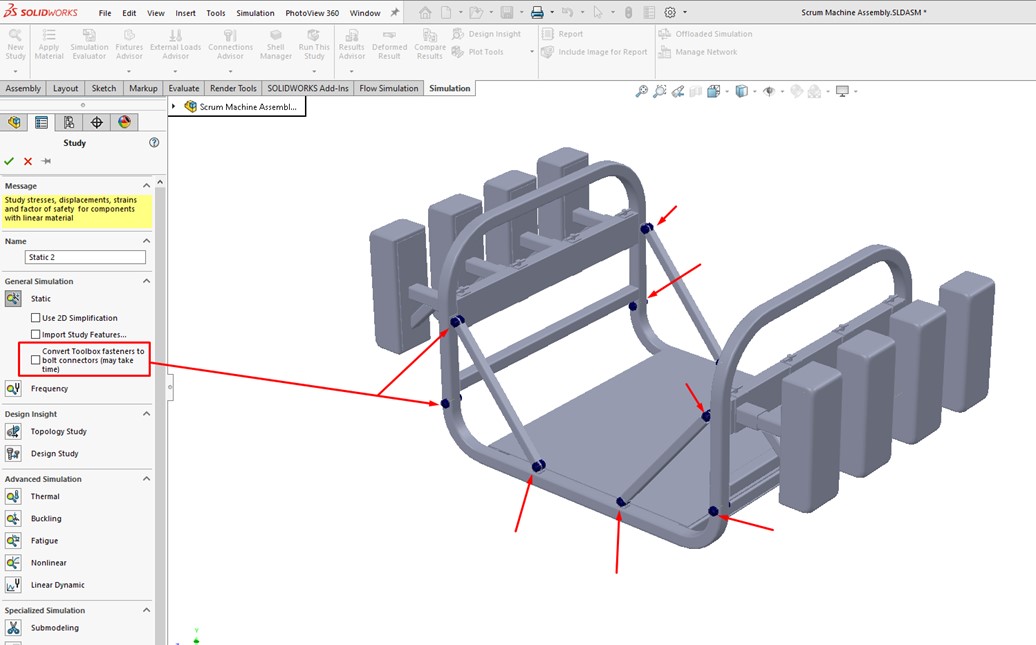1036x645 pixels.
Task: Open the Simulation menu in menu bar
Action: [255, 13]
